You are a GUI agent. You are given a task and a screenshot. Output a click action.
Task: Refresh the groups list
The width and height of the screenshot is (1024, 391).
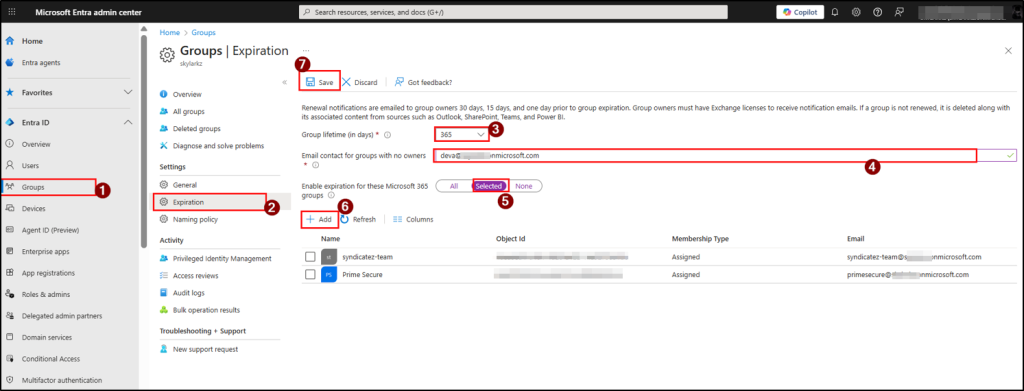click(358, 219)
